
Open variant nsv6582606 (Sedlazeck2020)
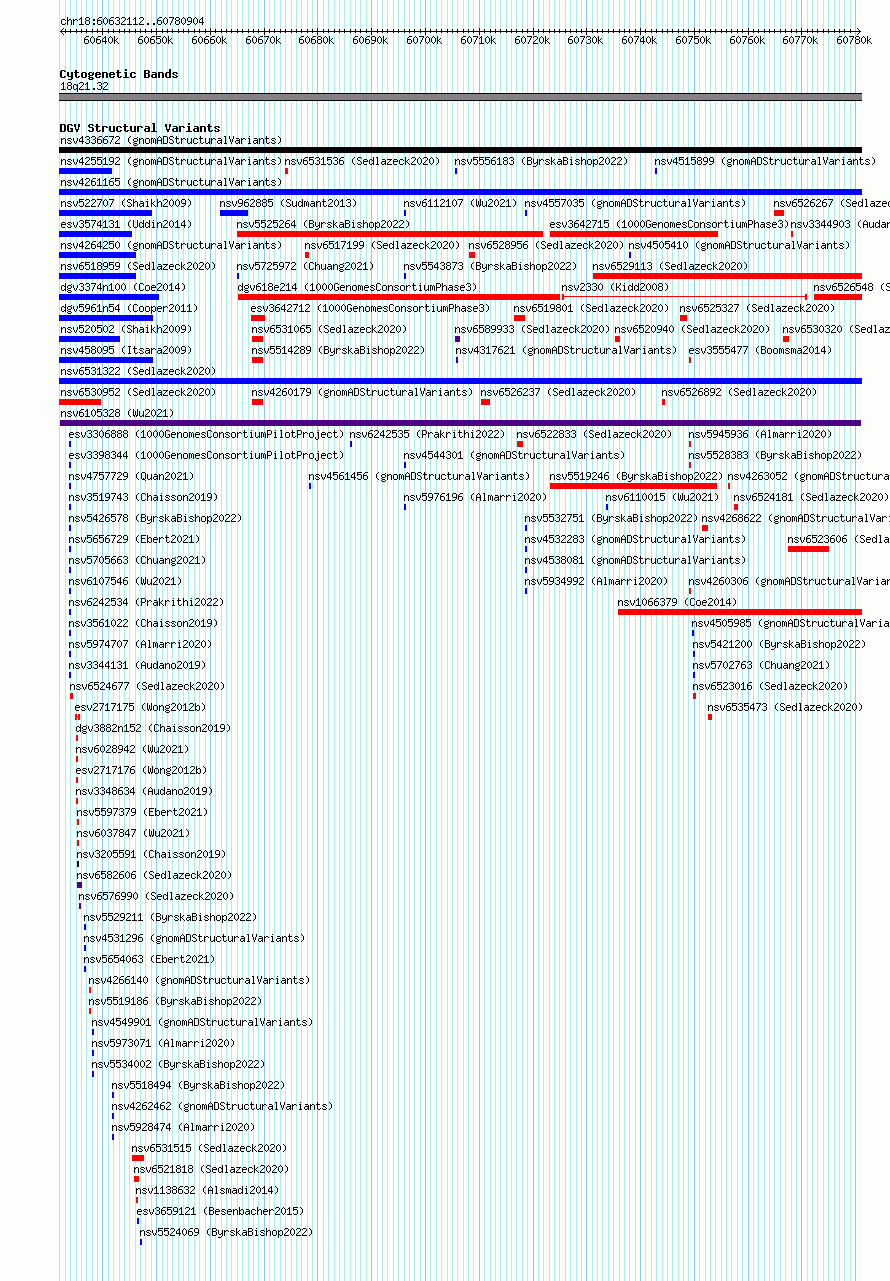pos(154,875)
